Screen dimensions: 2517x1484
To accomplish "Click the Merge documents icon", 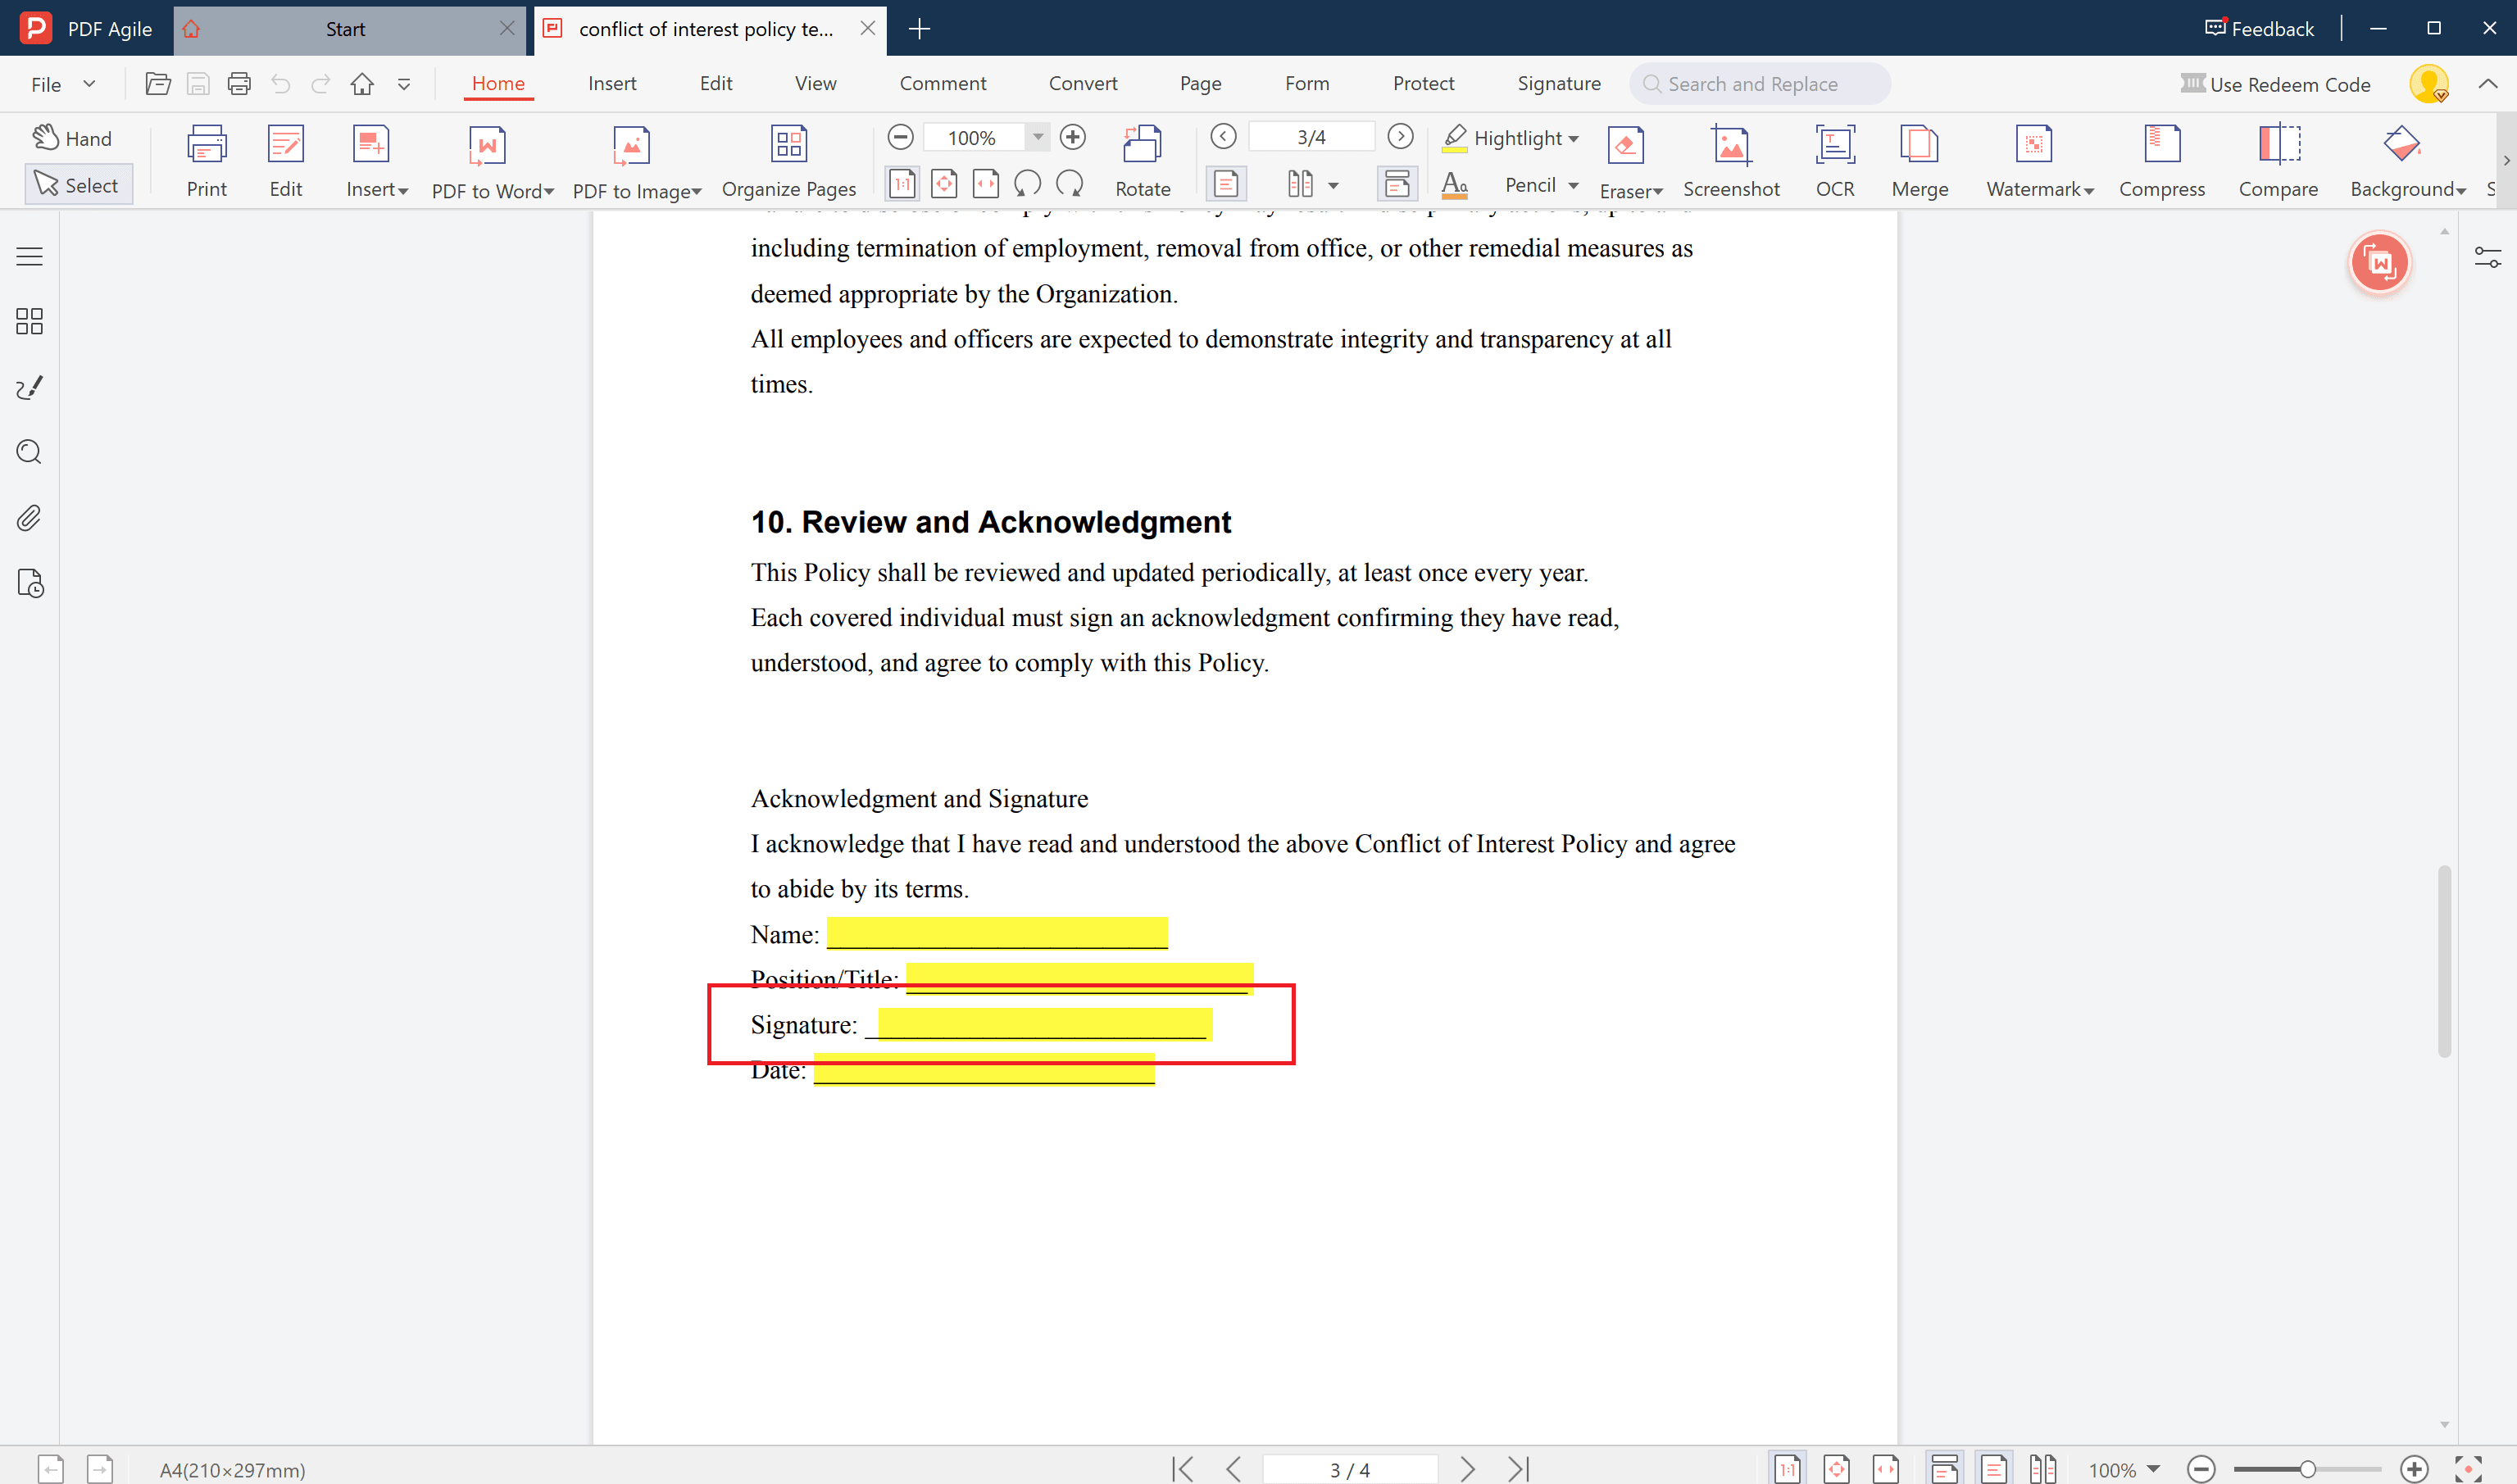I will coord(1918,146).
